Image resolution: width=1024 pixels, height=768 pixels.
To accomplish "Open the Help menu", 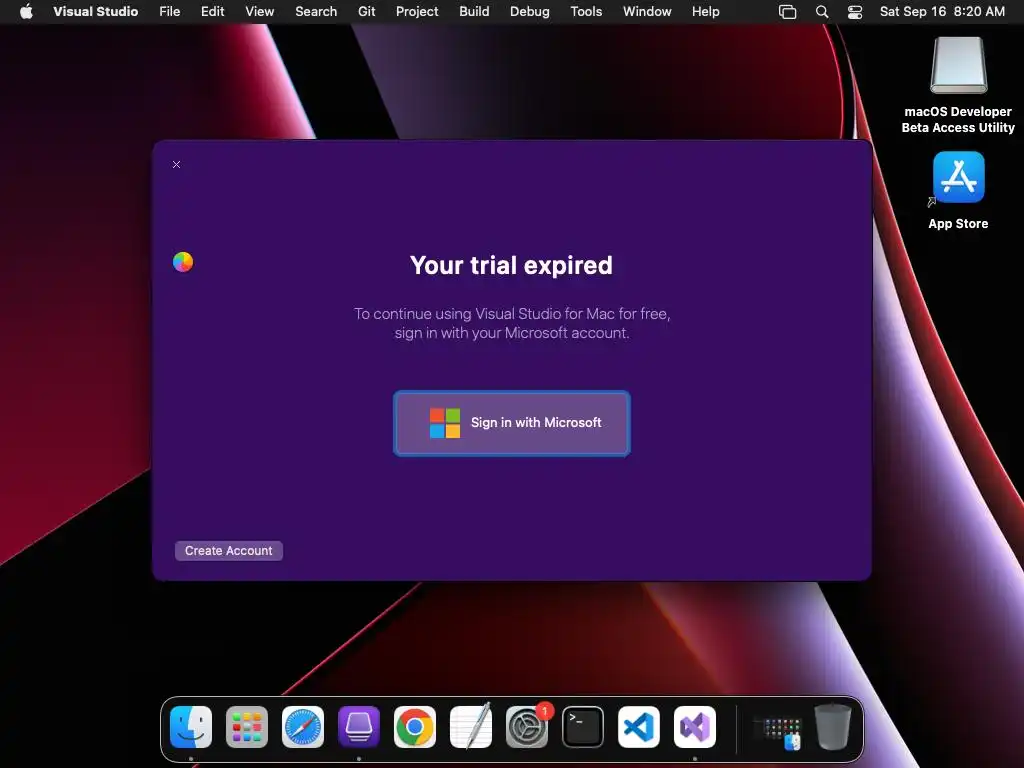I will (705, 11).
